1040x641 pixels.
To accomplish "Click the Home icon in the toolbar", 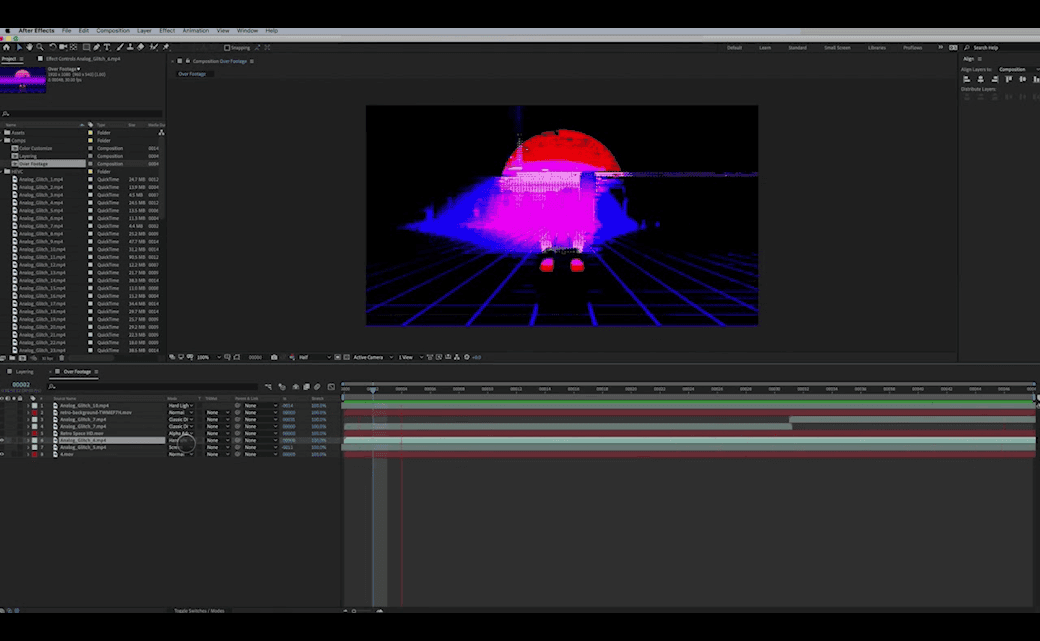I will point(7,47).
